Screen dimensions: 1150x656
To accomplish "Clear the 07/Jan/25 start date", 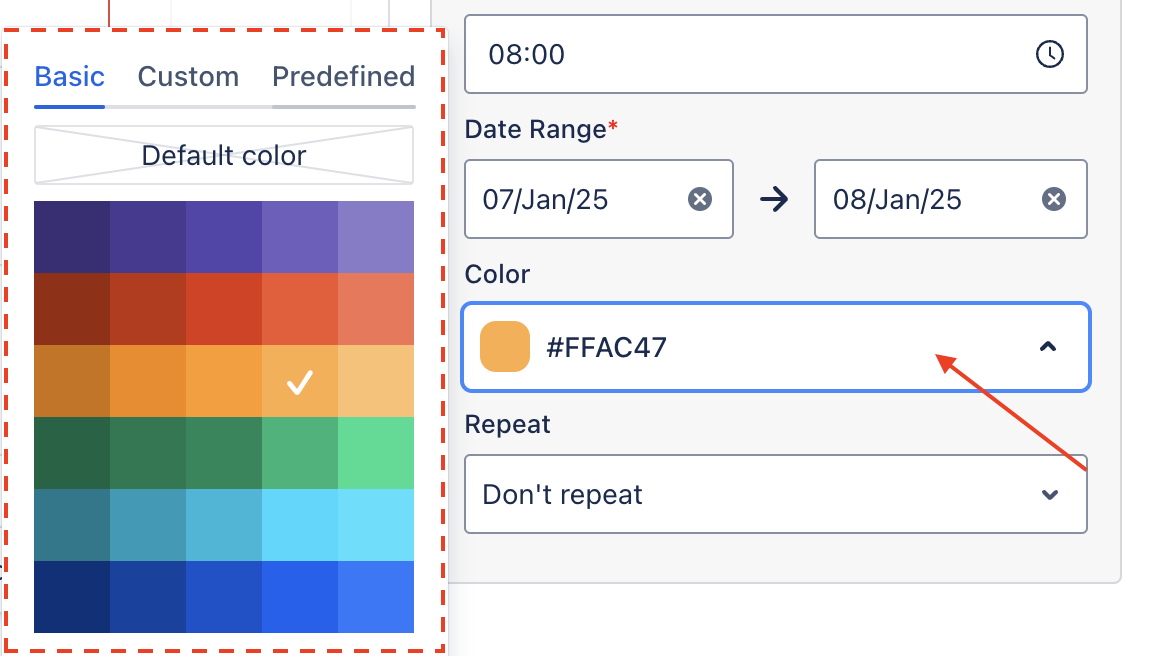I will tap(700, 199).
